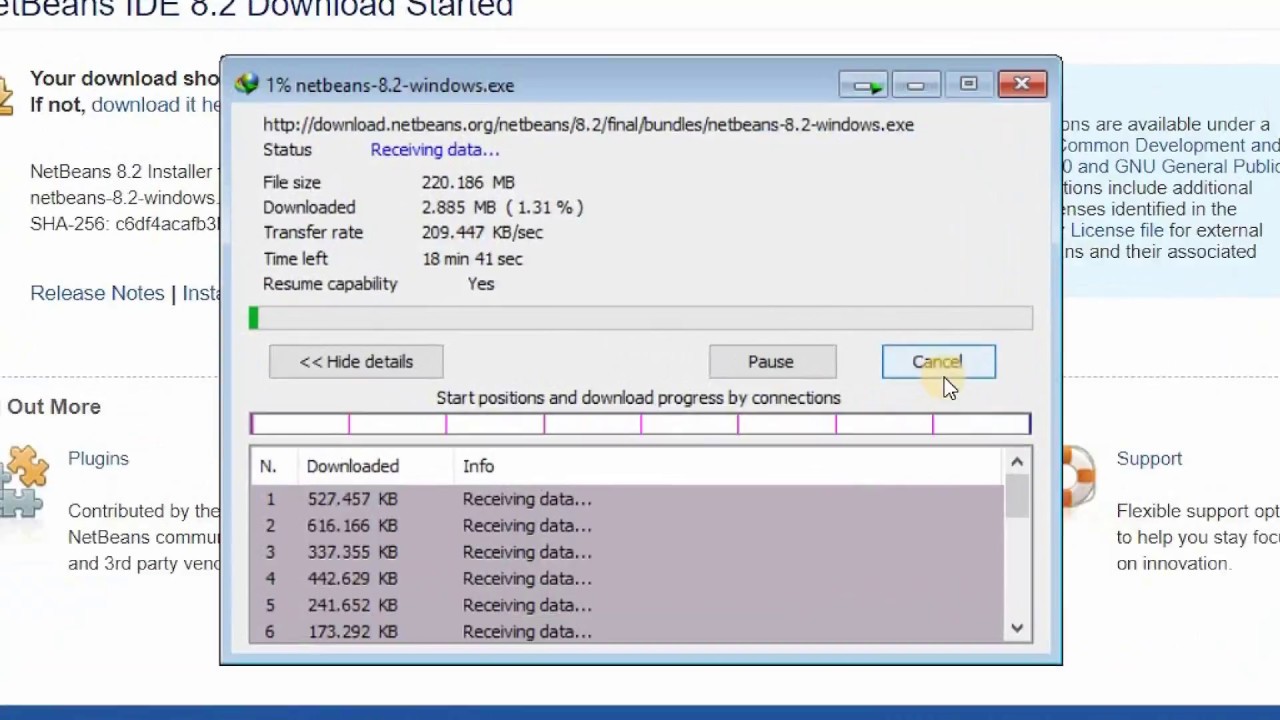Click the Hide details button

point(356,362)
